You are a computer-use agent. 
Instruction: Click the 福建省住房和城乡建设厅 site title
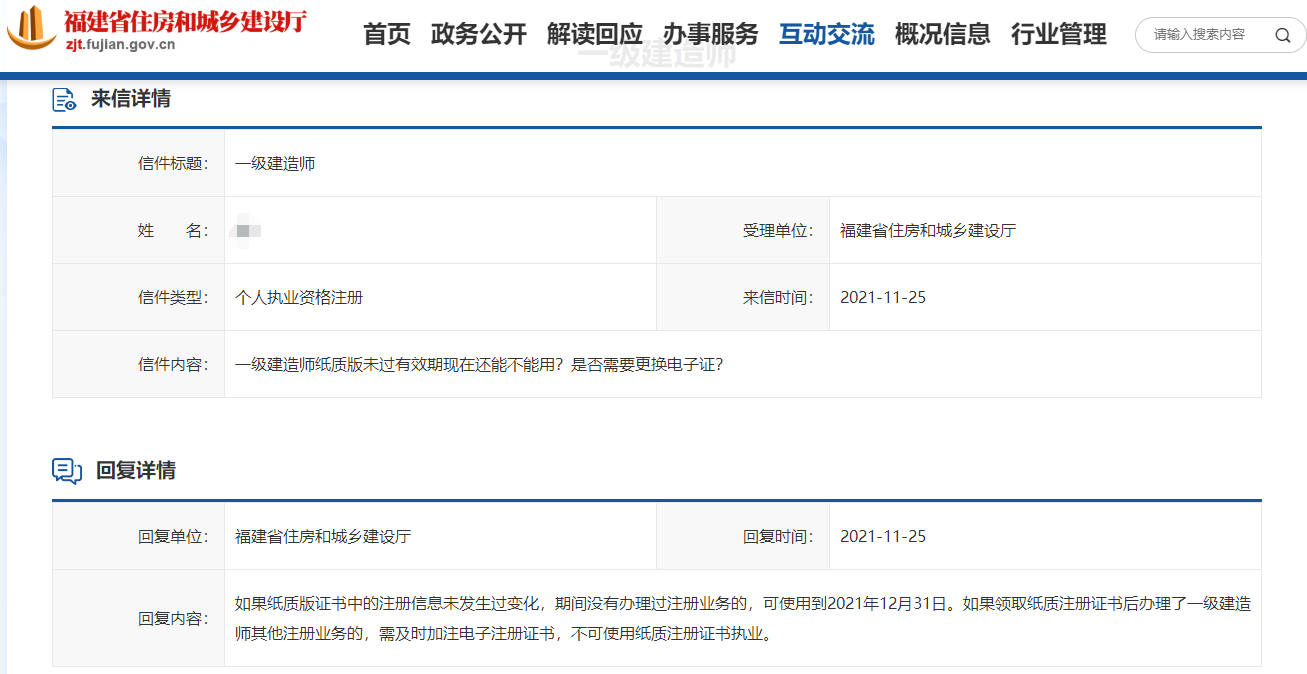coord(186,21)
